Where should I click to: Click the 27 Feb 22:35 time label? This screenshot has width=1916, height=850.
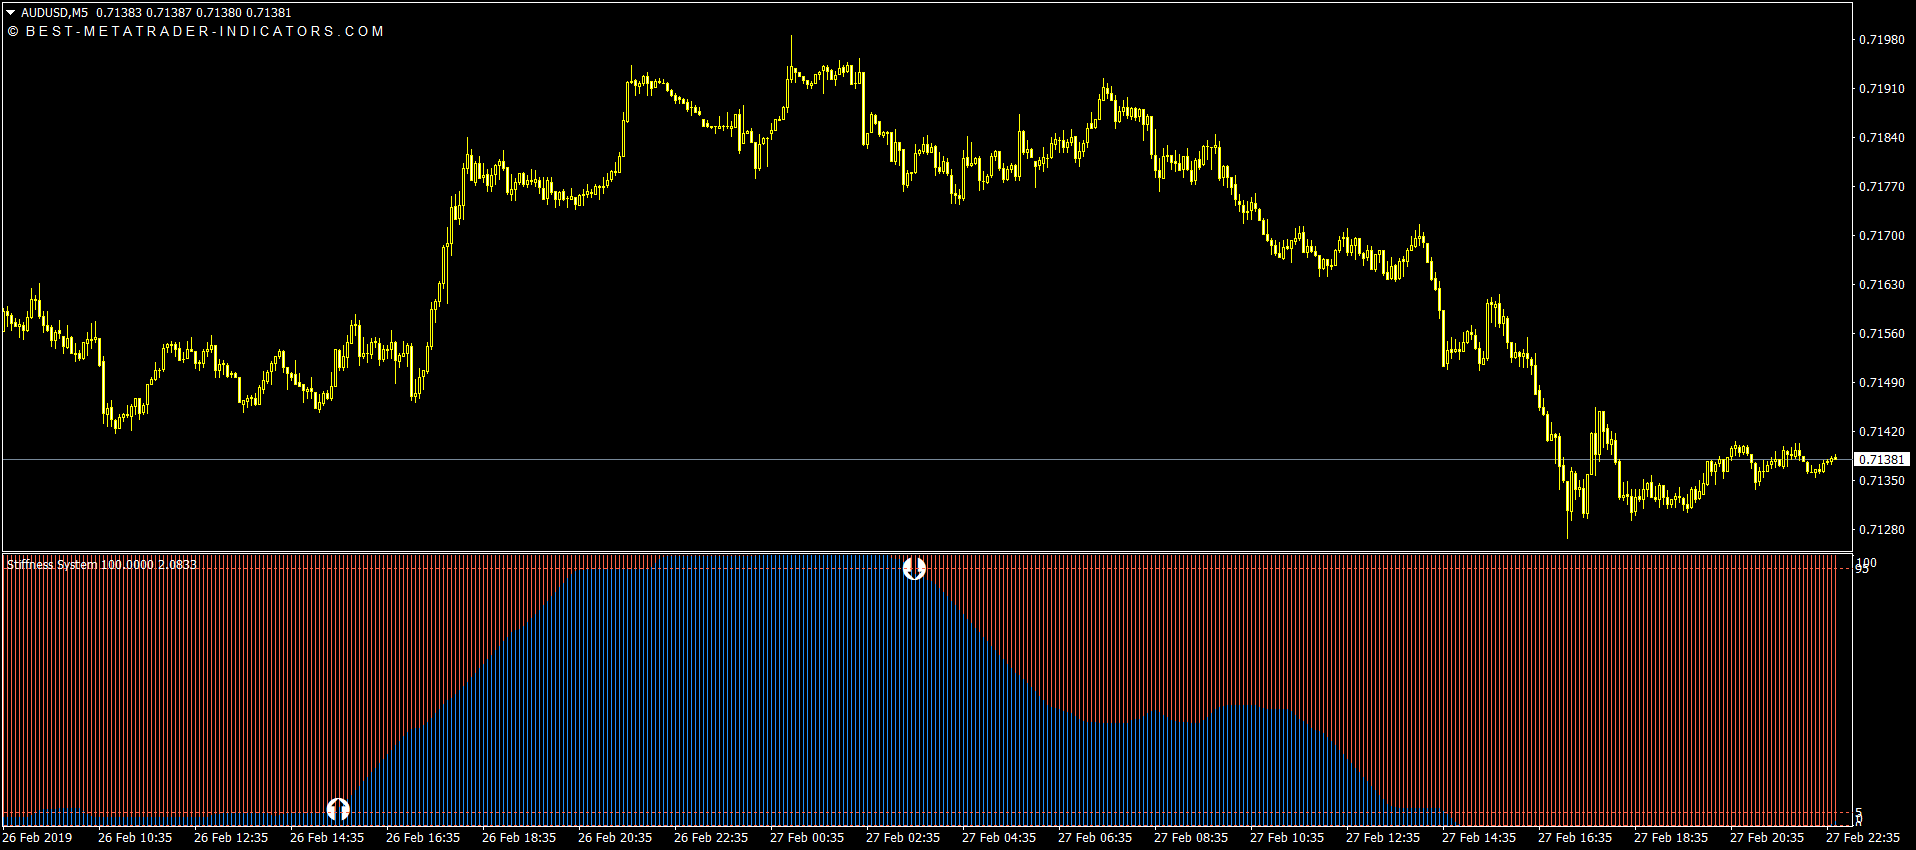[1863, 838]
